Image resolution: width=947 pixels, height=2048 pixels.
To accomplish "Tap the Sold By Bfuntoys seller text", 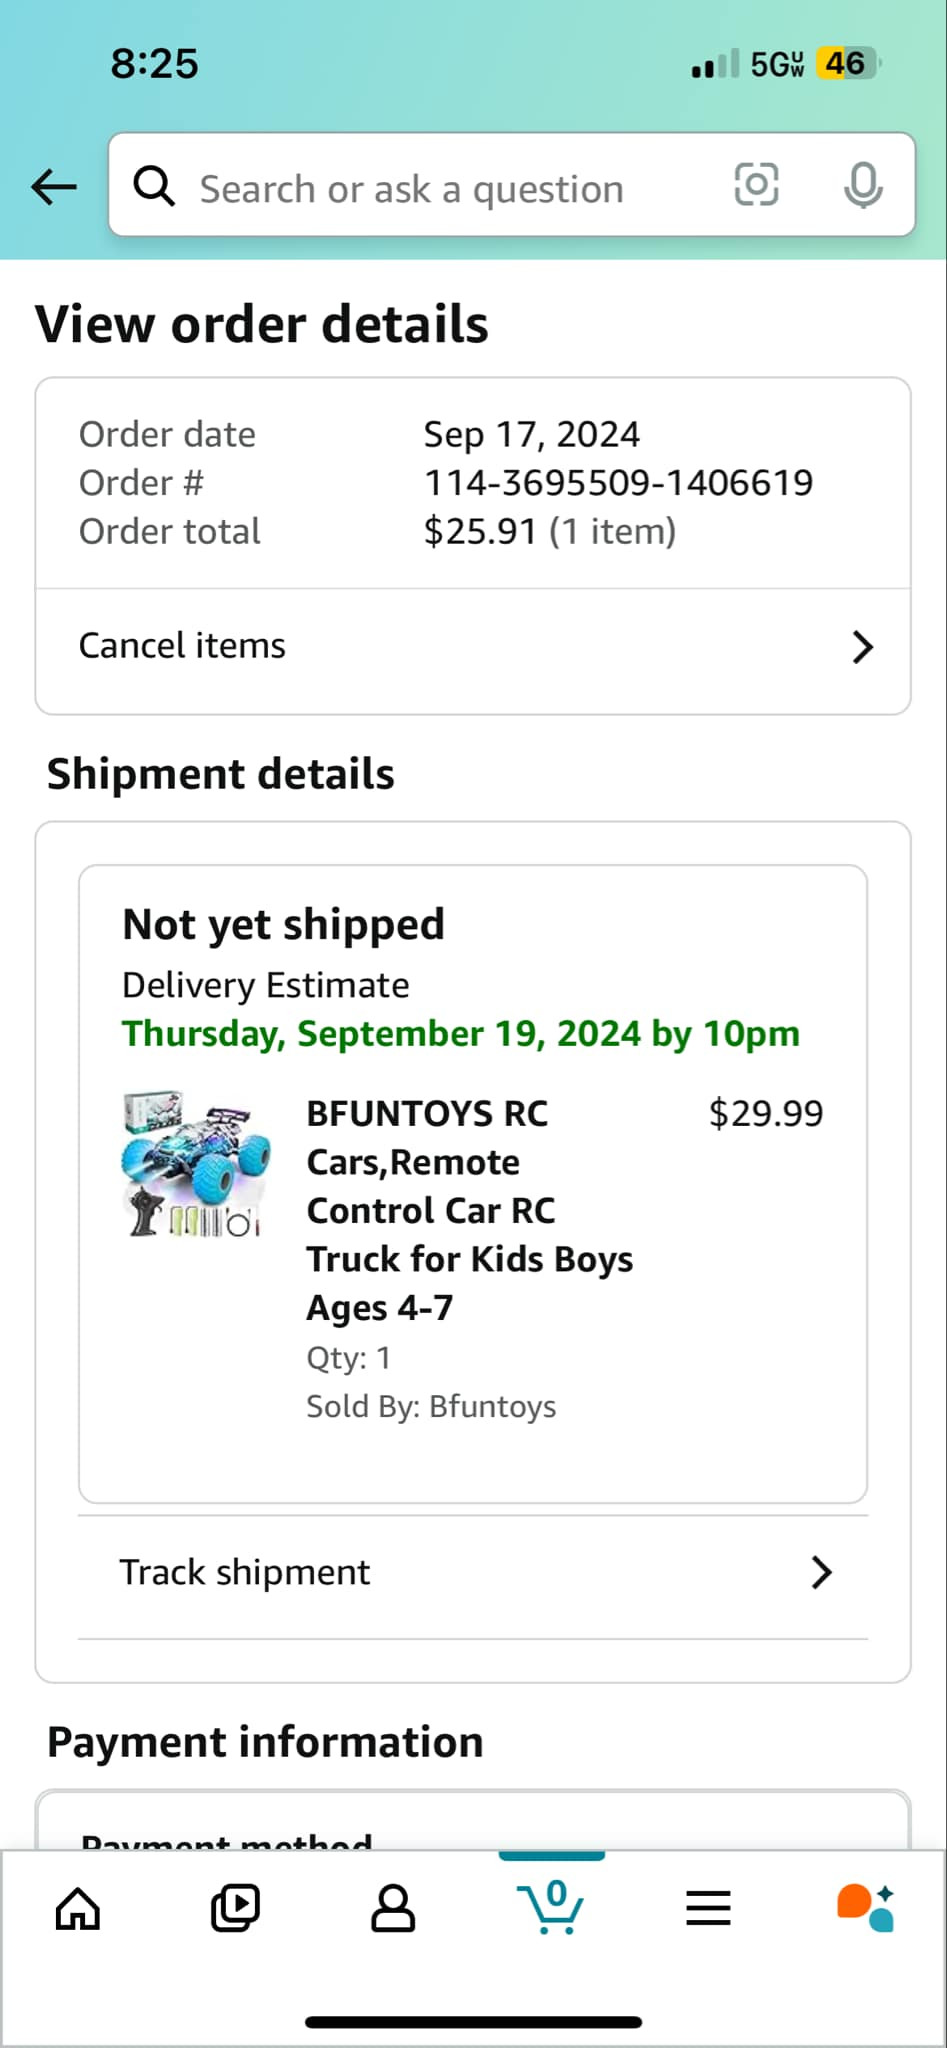I will click(x=431, y=1407).
